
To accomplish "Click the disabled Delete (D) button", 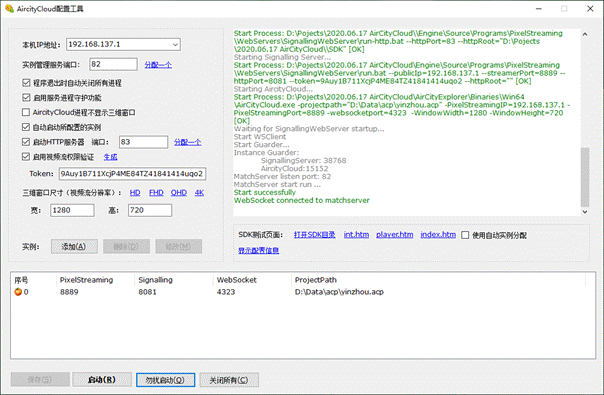I will (126, 247).
